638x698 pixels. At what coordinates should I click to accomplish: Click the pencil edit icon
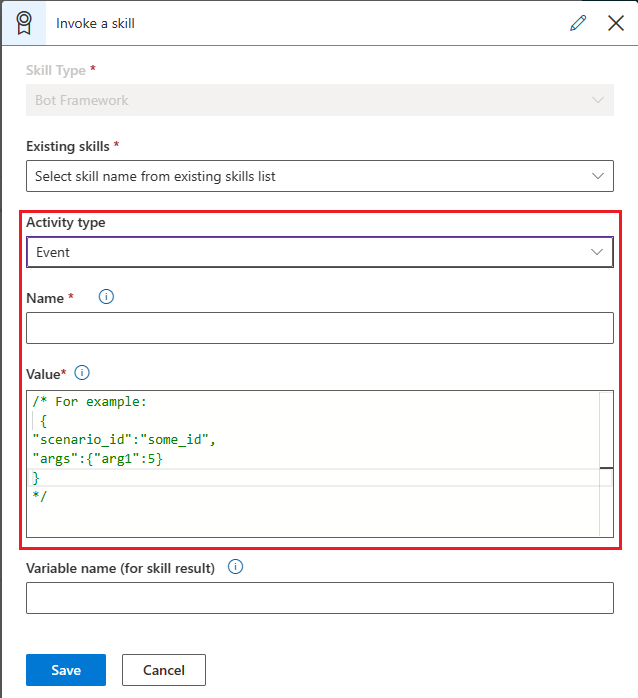pos(578,23)
